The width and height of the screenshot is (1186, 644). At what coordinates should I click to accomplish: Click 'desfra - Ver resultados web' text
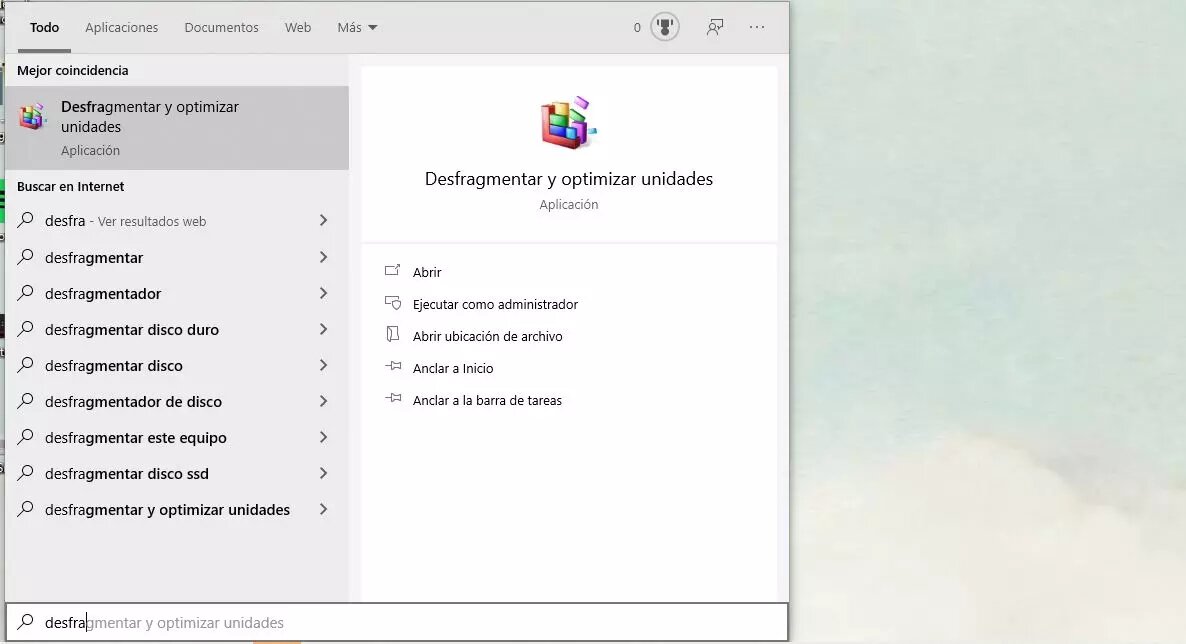[126, 221]
